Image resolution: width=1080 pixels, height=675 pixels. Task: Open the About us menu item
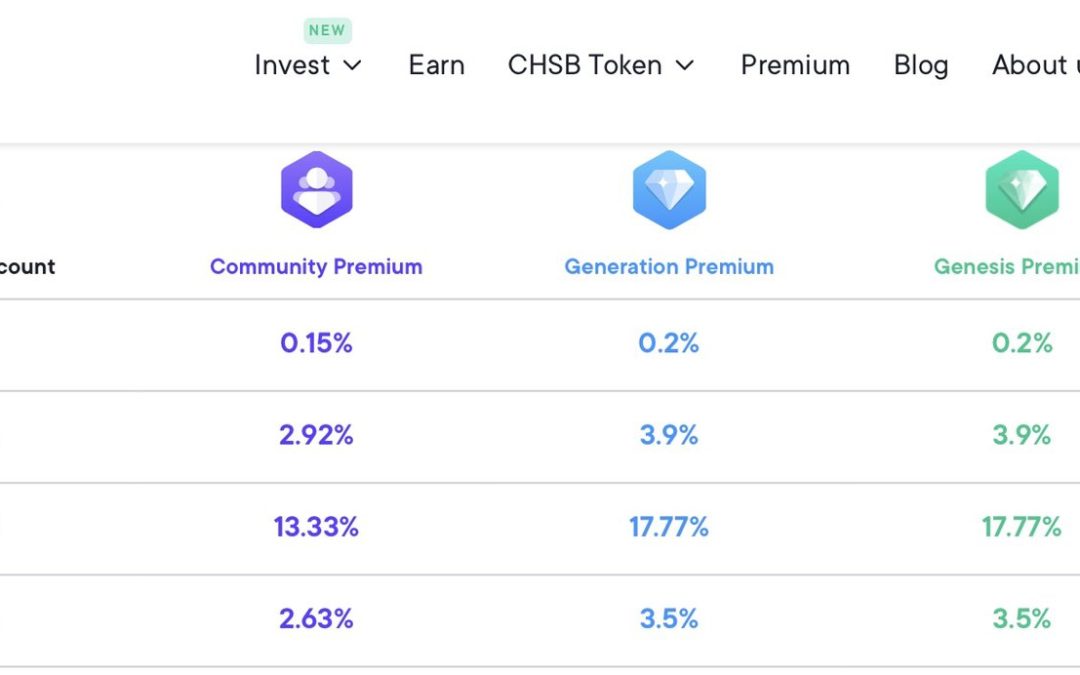point(1036,65)
